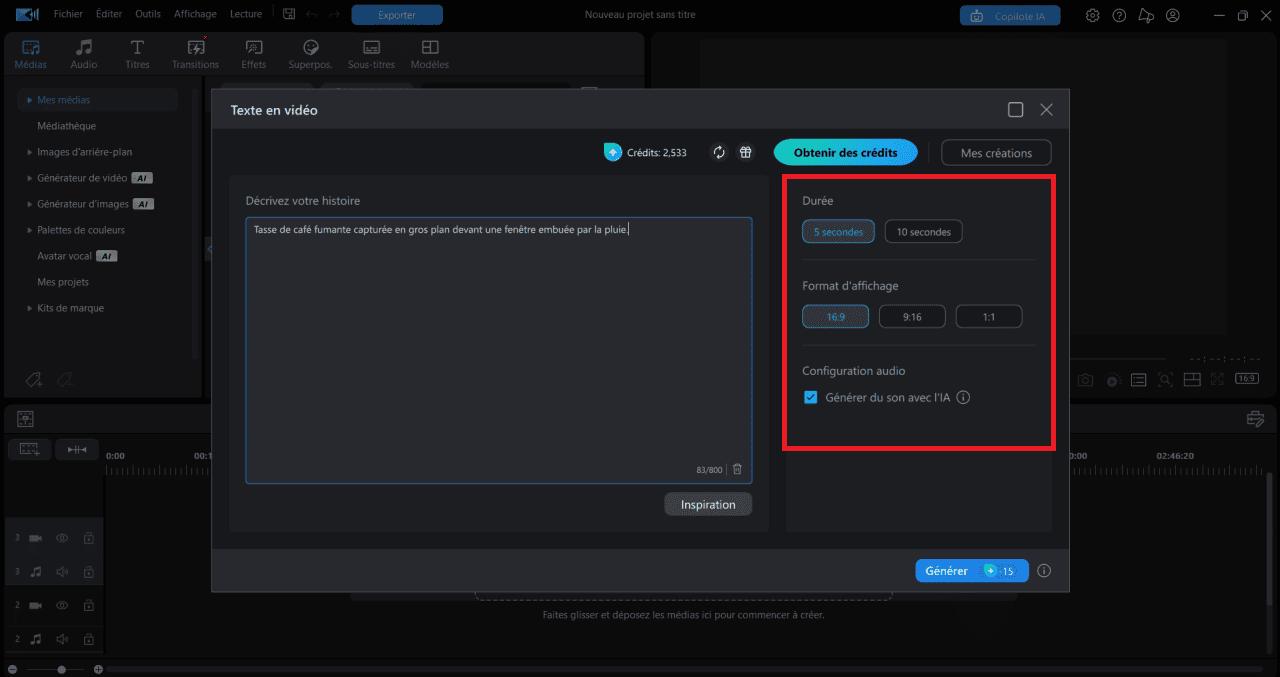Open Mes créations
The width and height of the screenshot is (1280, 677).
(x=996, y=152)
